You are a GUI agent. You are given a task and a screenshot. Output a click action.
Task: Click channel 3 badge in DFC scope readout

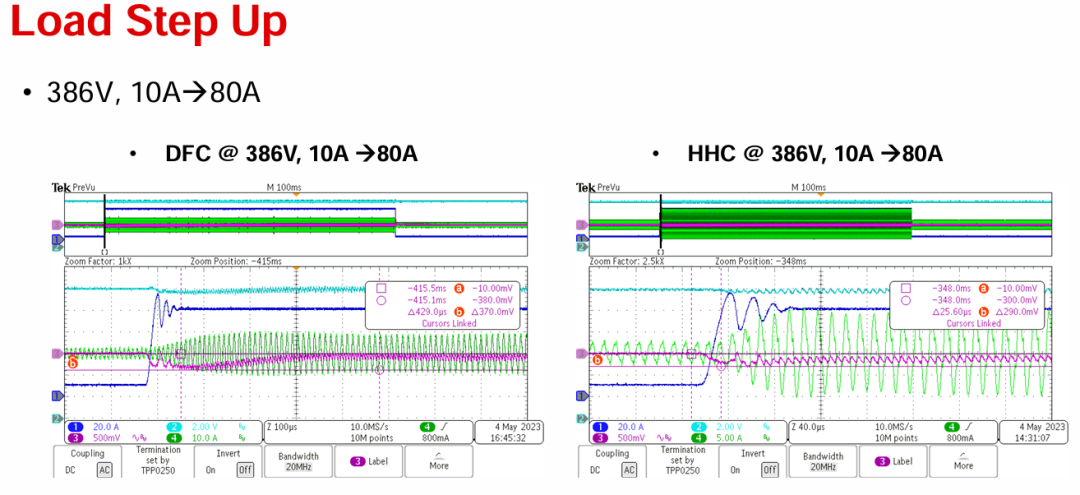click(x=78, y=437)
